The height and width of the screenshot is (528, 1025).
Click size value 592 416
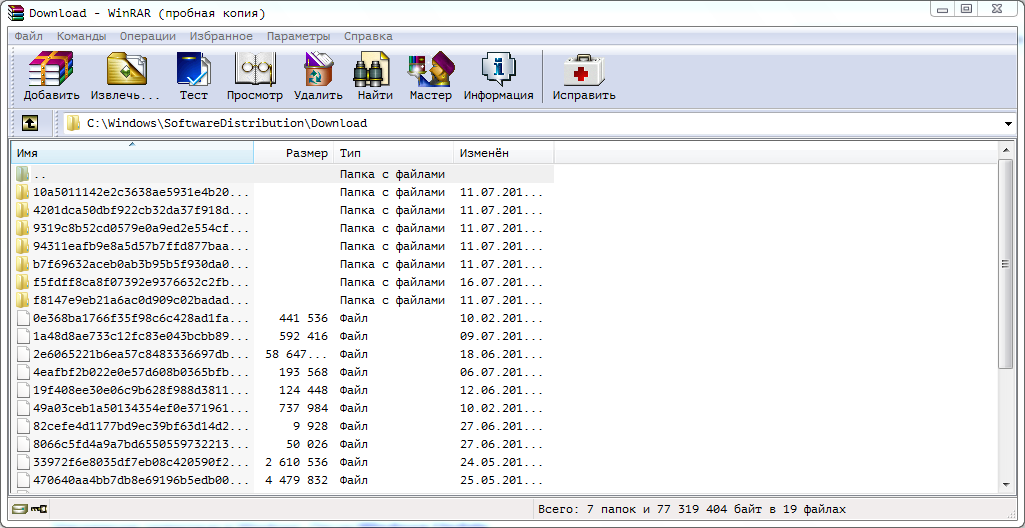(x=303, y=337)
